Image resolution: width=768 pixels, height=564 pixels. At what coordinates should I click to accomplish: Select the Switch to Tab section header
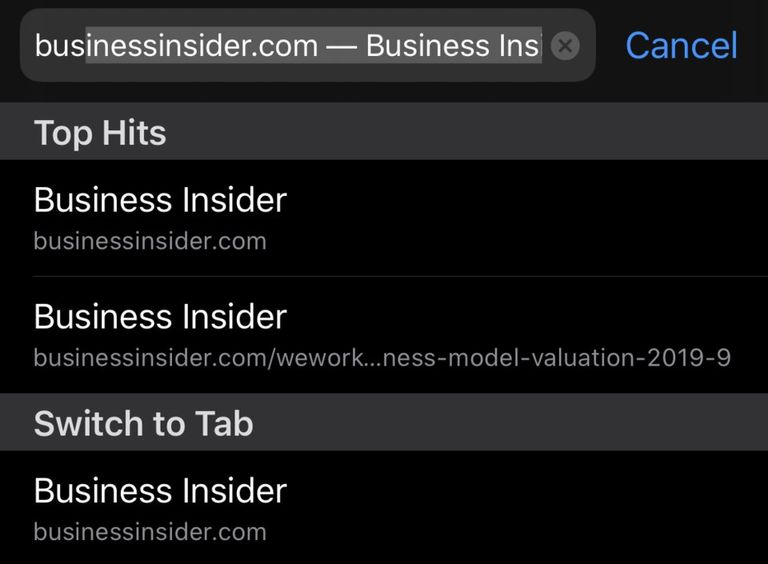(143, 423)
